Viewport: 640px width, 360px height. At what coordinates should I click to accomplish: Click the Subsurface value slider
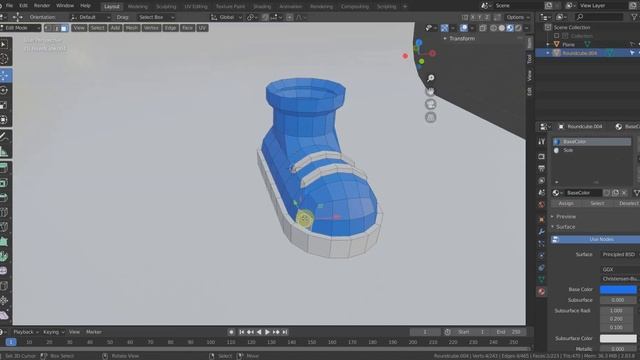coord(618,300)
